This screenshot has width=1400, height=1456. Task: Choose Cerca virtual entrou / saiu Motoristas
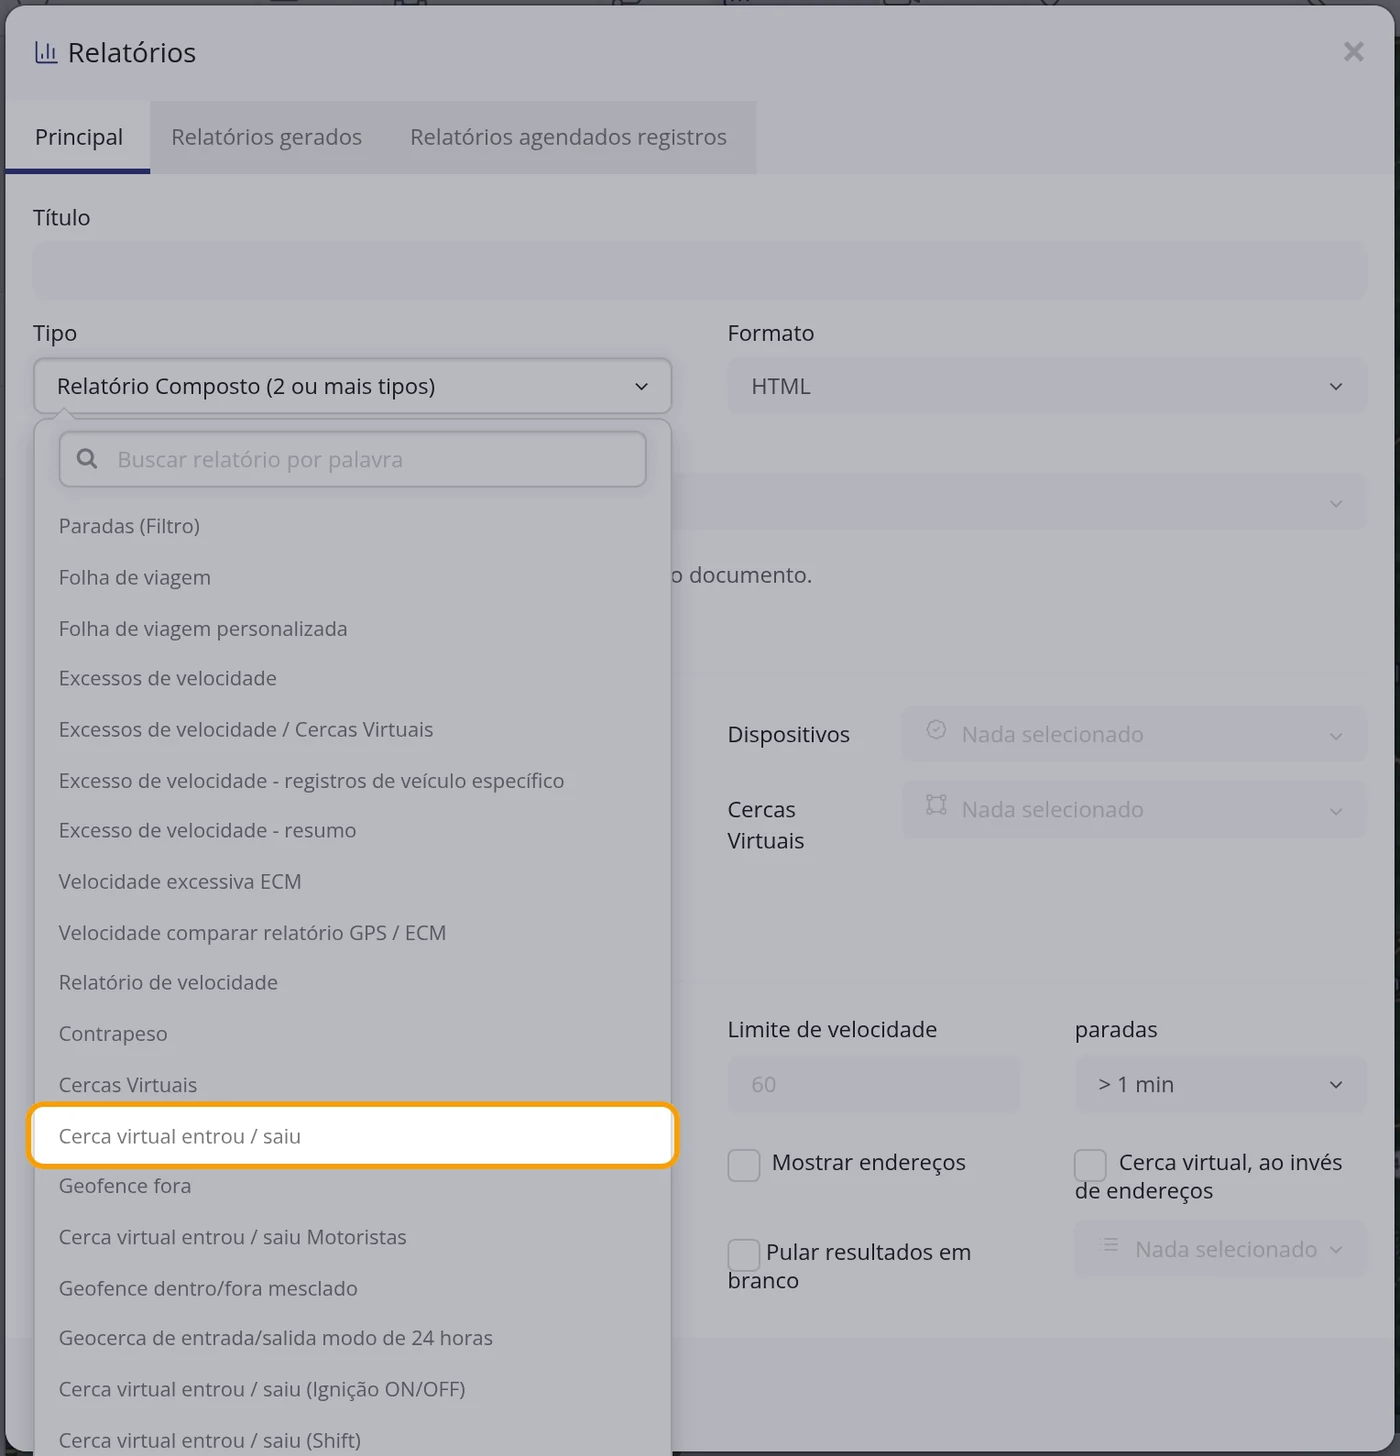[x=353, y=1237]
